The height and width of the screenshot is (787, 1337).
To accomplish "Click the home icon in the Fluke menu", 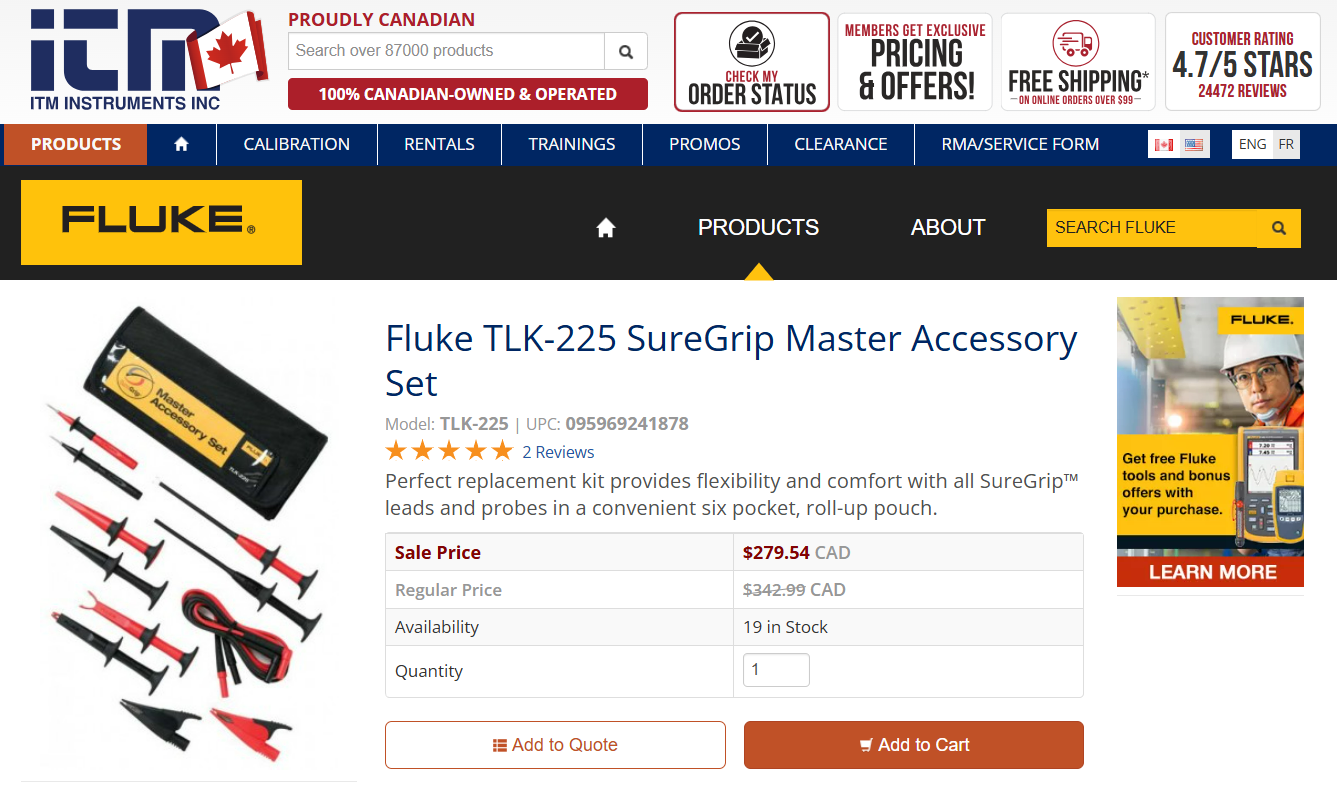I will click(605, 227).
